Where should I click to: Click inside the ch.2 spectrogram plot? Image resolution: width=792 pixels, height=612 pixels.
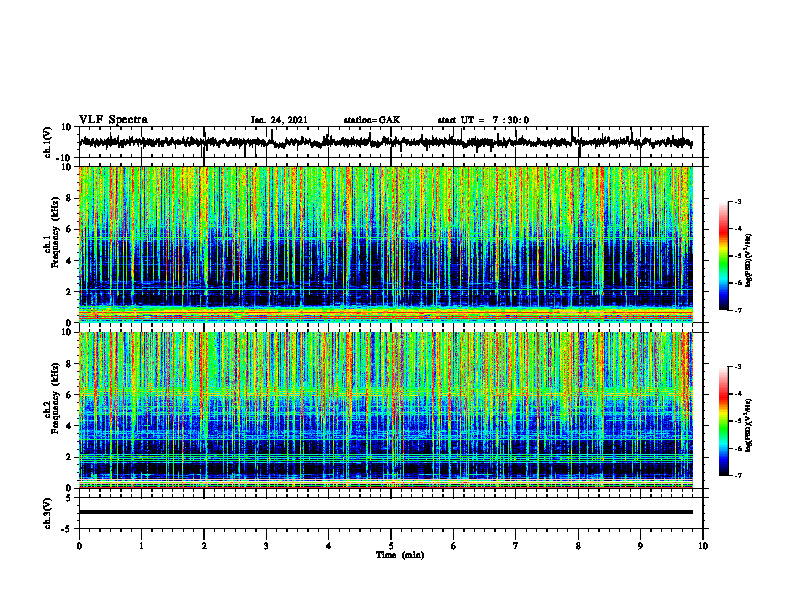tap(386, 410)
